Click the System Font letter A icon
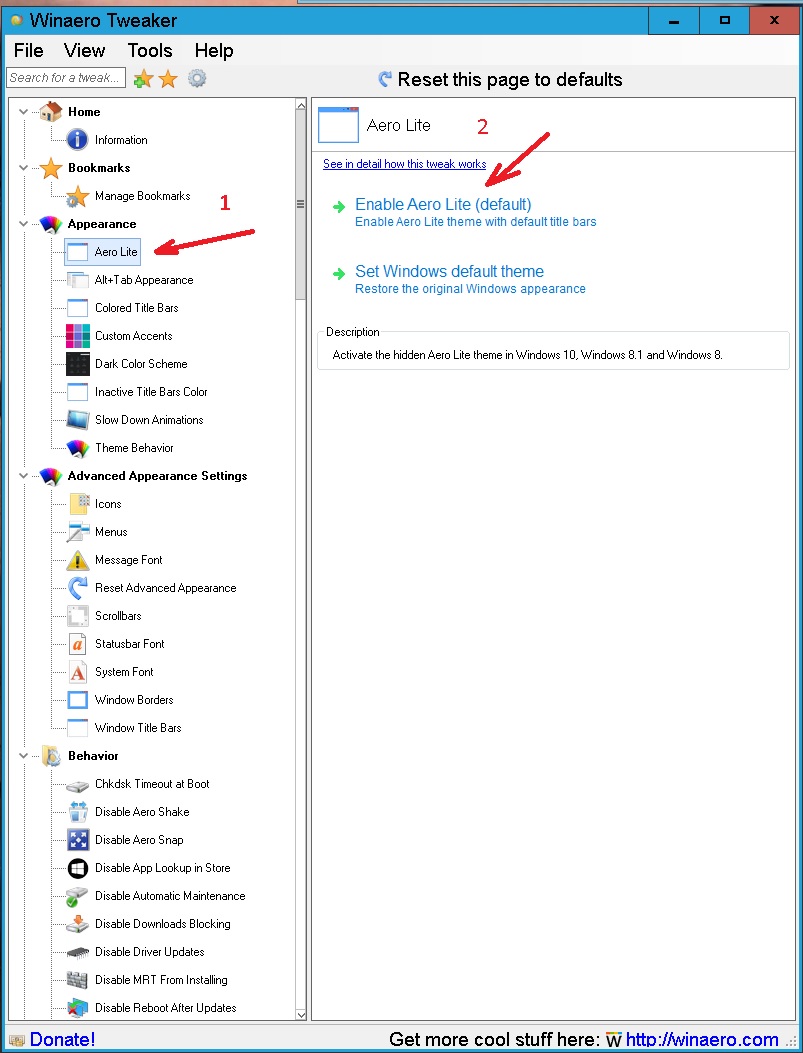 coord(78,672)
